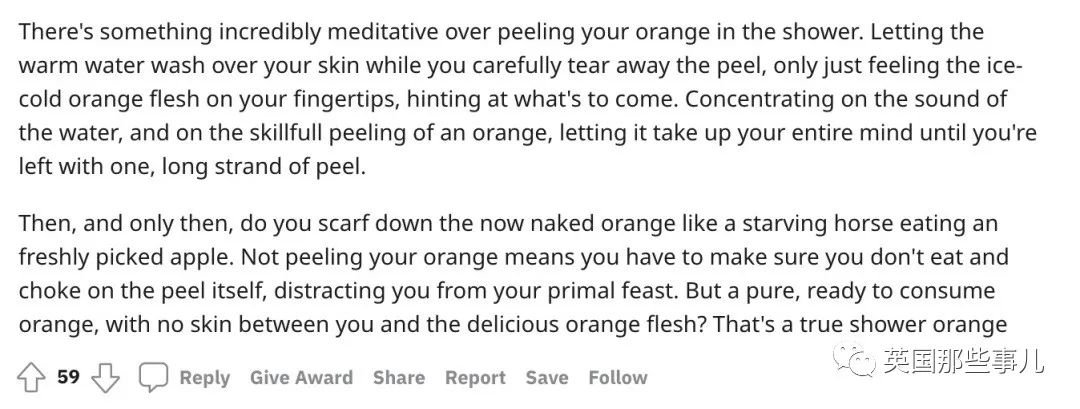Viewport: 1080px width, 409px height.
Task: Downvote the shower orange comment
Action: click(x=105, y=378)
